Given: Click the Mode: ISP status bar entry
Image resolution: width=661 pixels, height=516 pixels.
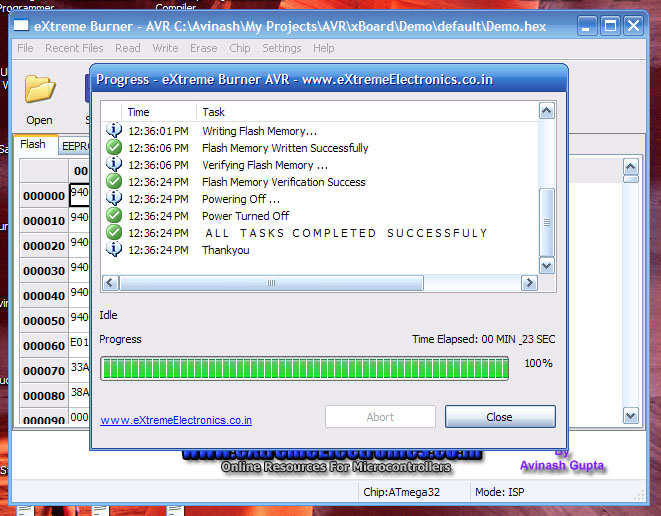Looking at the screenshot, I should click(500, 492).
